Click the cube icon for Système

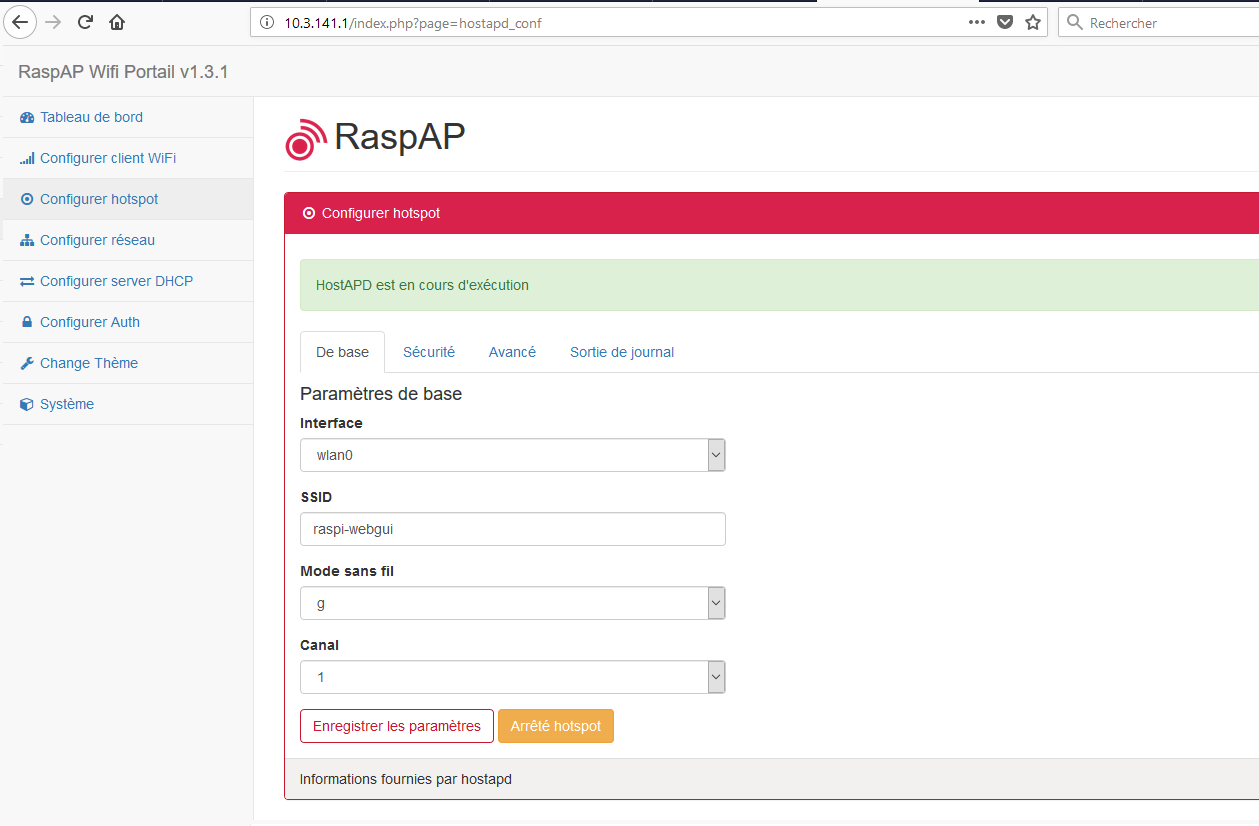click(27, 404)
